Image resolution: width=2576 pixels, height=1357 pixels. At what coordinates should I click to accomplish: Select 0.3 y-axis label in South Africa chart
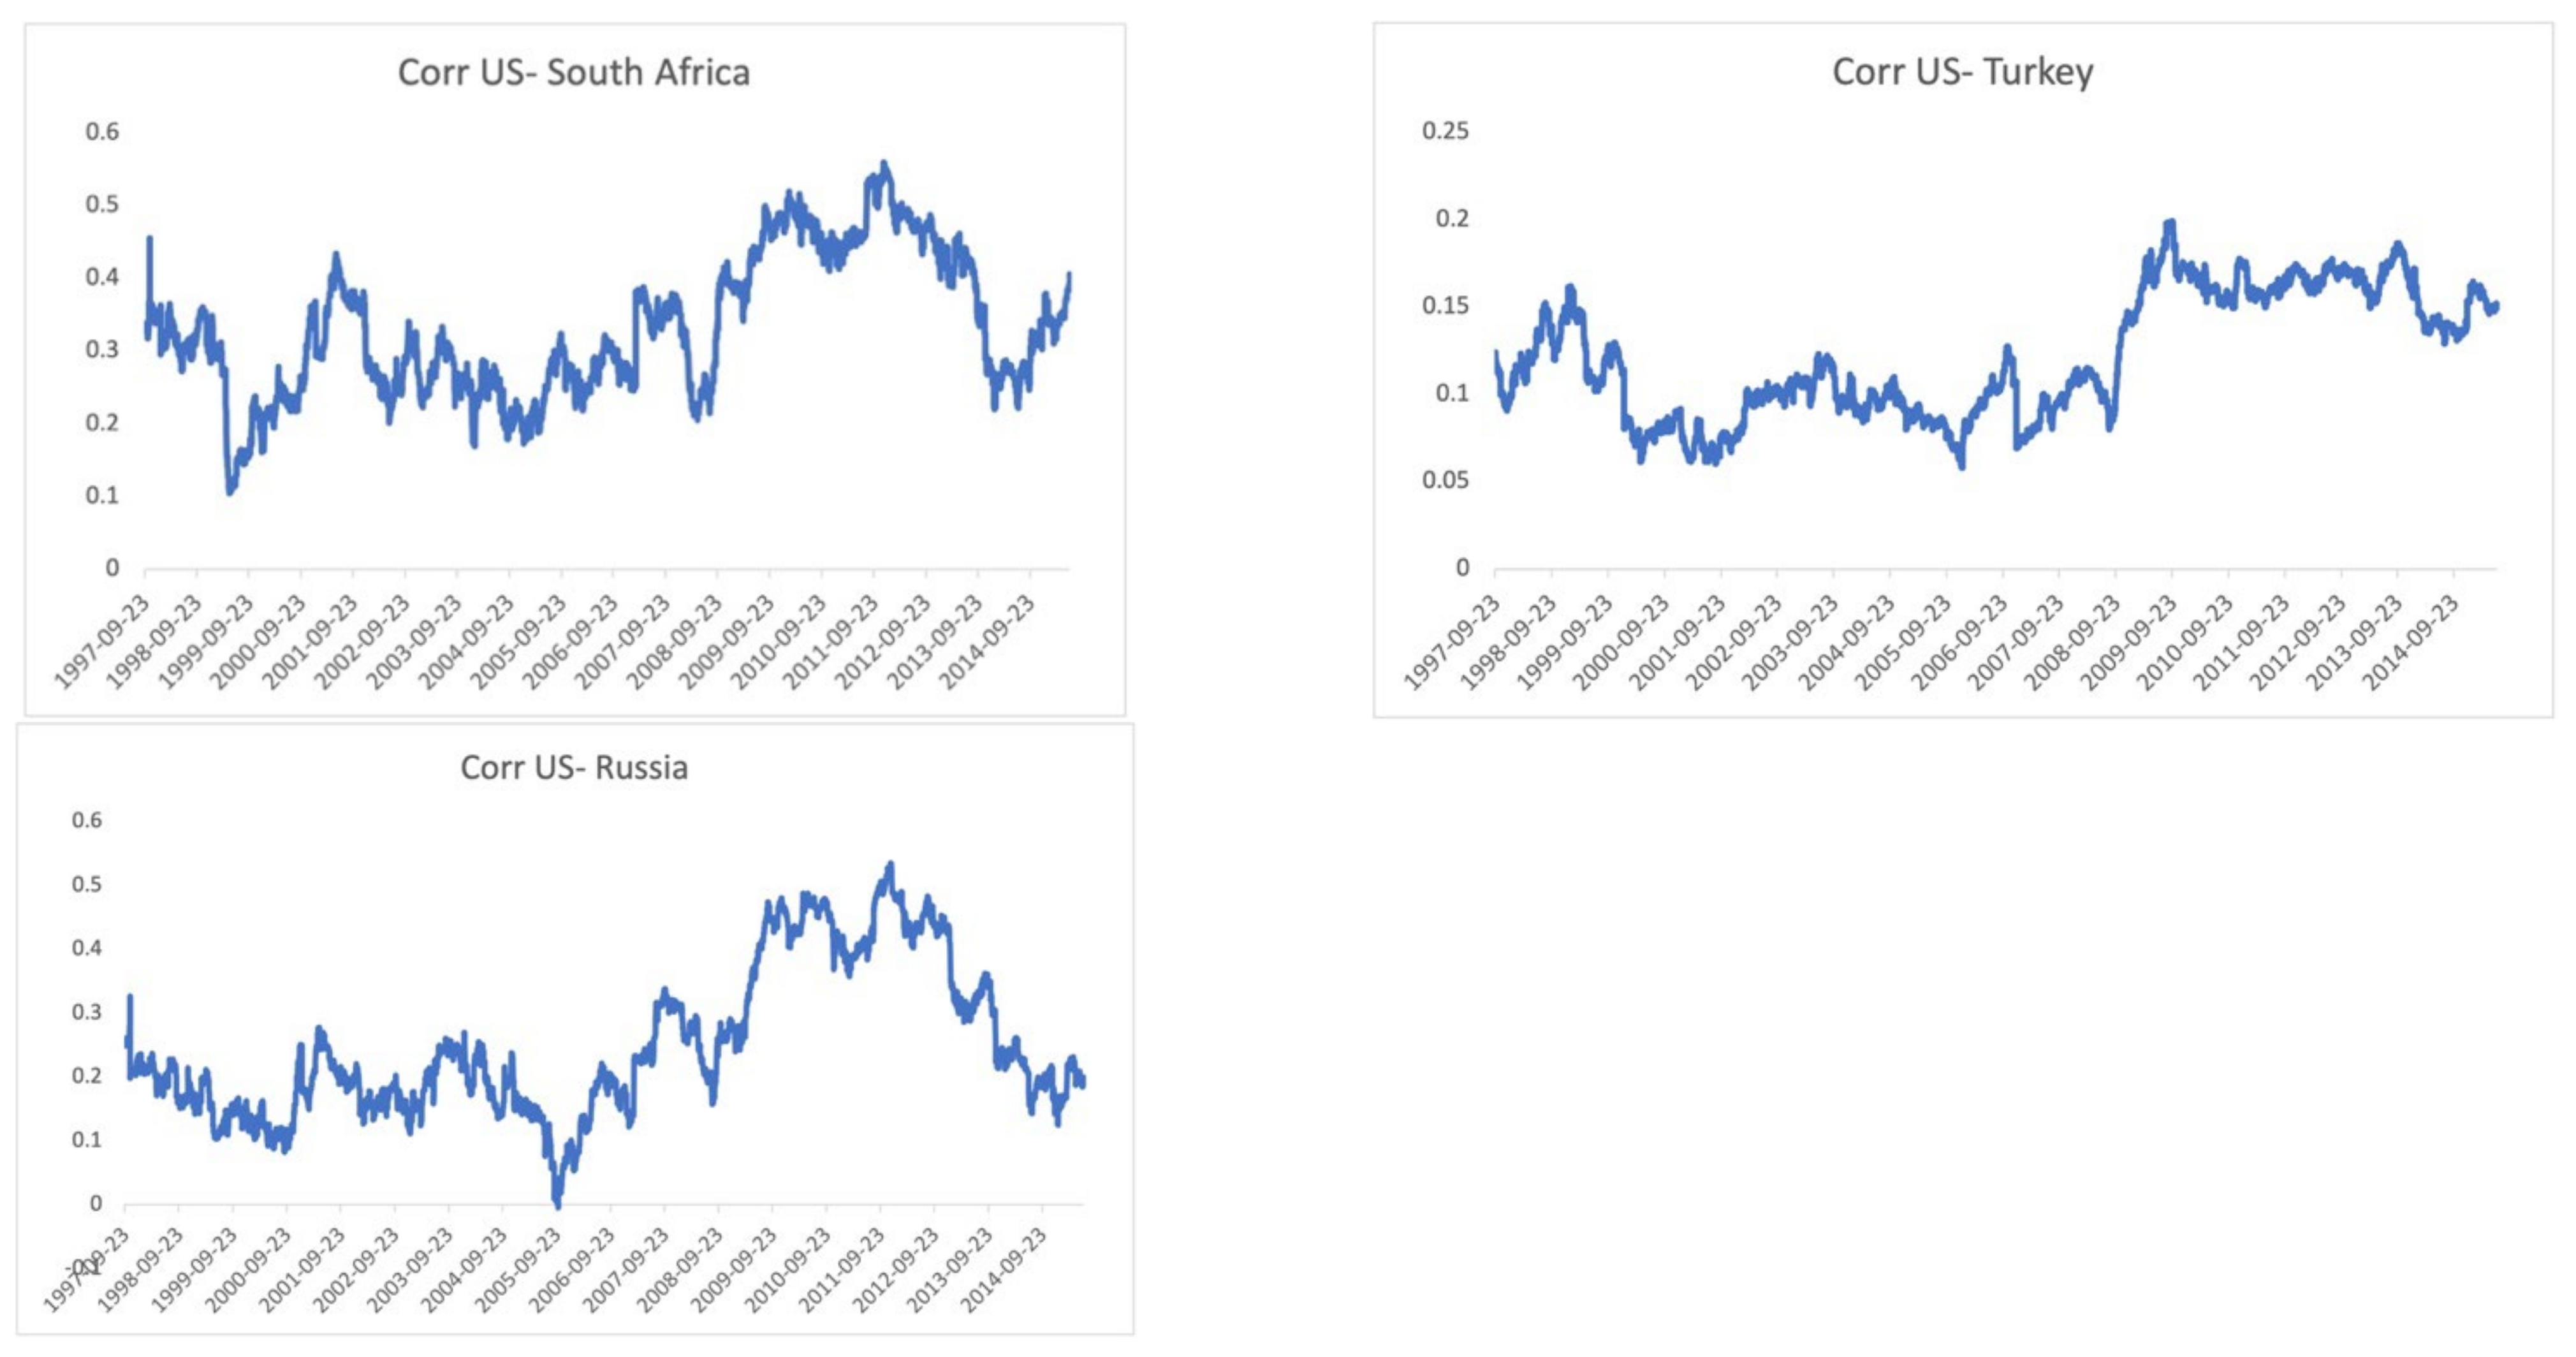point(102,350)
